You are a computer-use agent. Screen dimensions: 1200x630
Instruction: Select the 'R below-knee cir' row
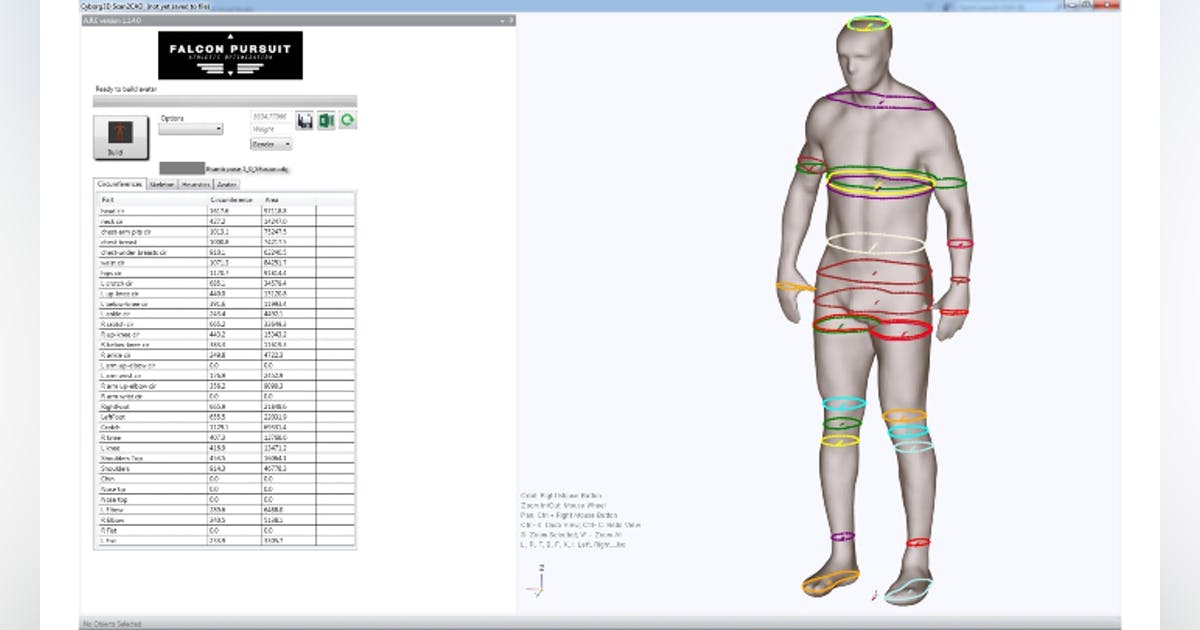point(225,345)
